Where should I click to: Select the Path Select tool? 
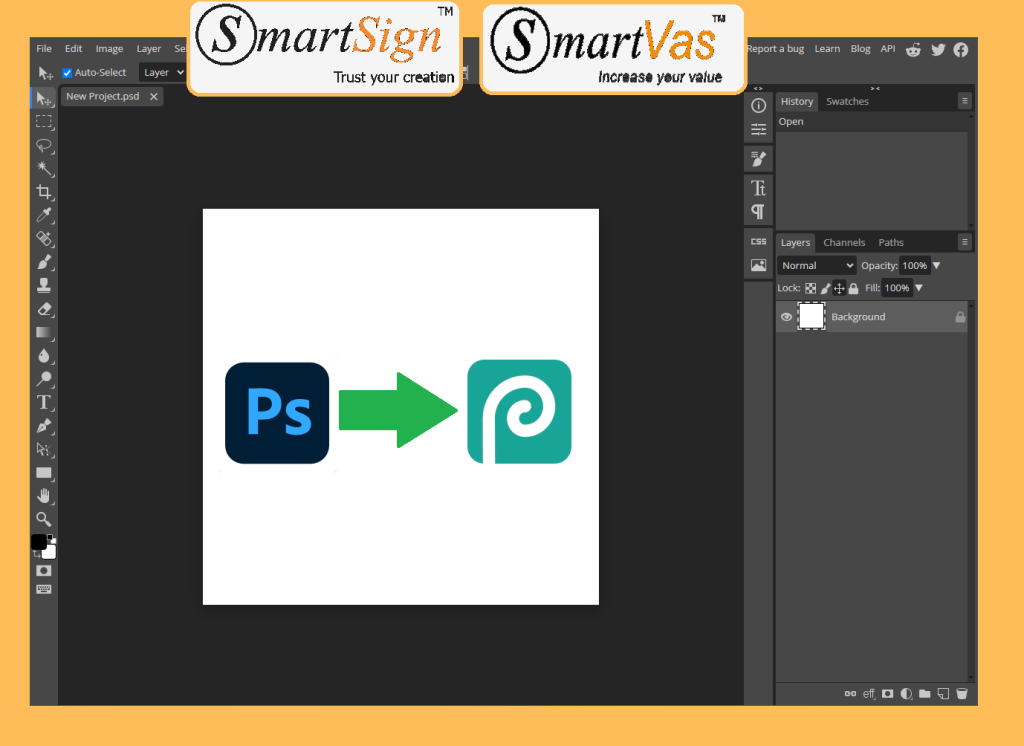44,449
